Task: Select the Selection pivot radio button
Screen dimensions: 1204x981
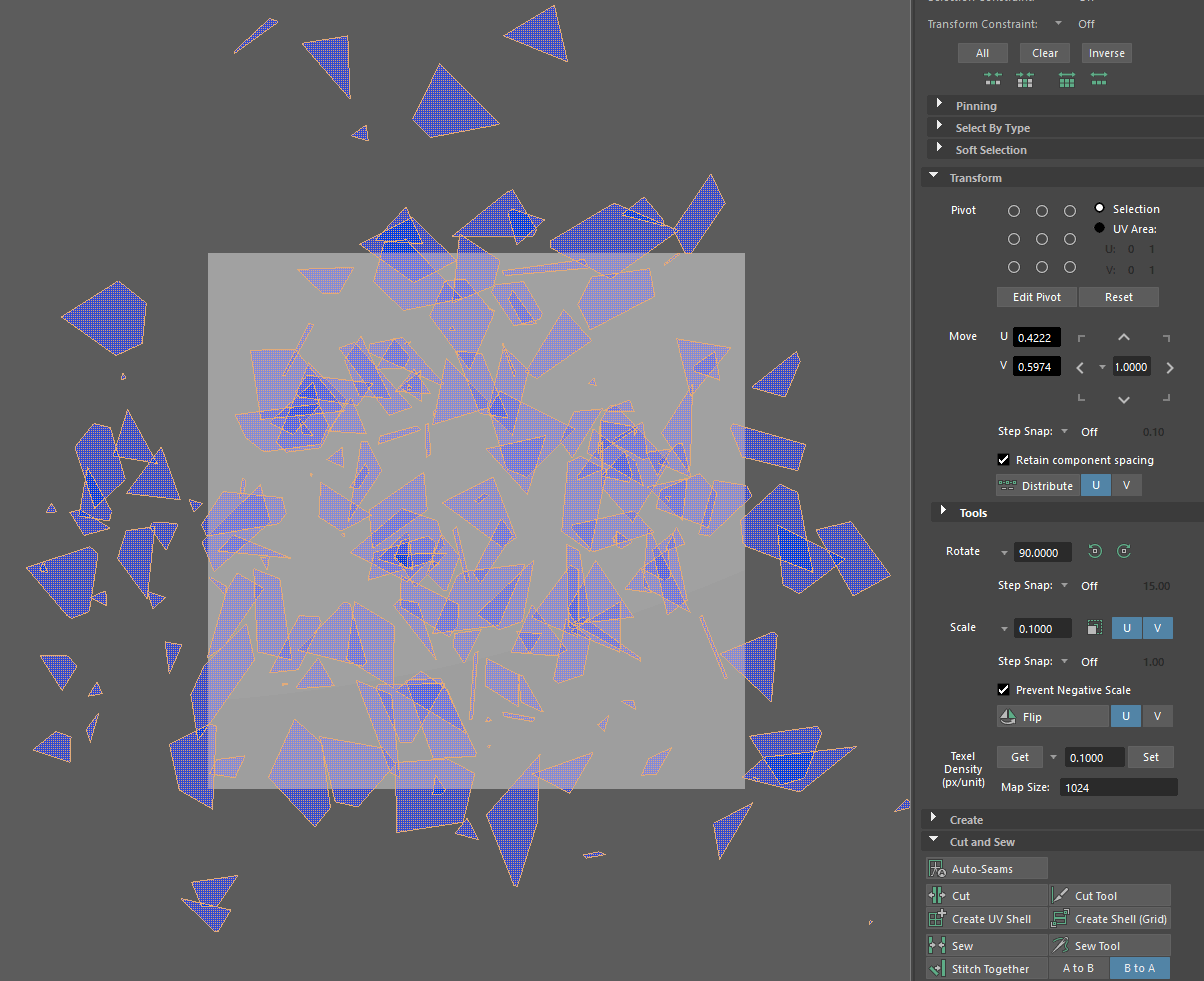Action: tap(1100, 208)
